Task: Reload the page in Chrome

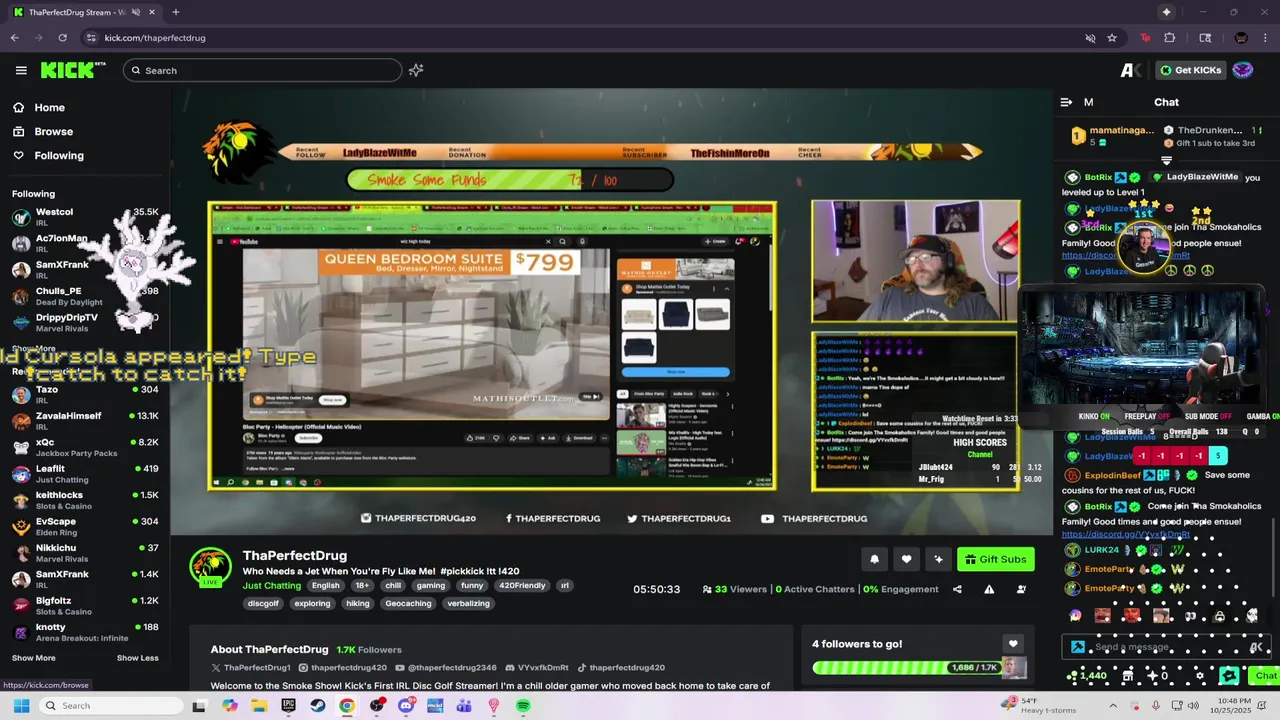Action: click(x=62, y=38)
